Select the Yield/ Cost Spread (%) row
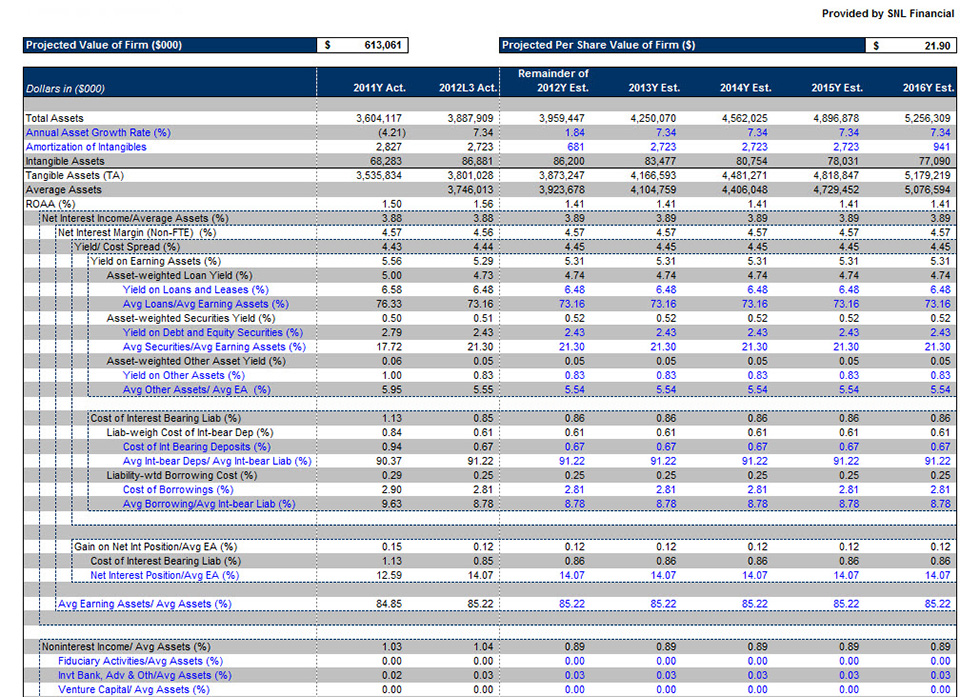The image size is (960, 697). tap(127, 247)
